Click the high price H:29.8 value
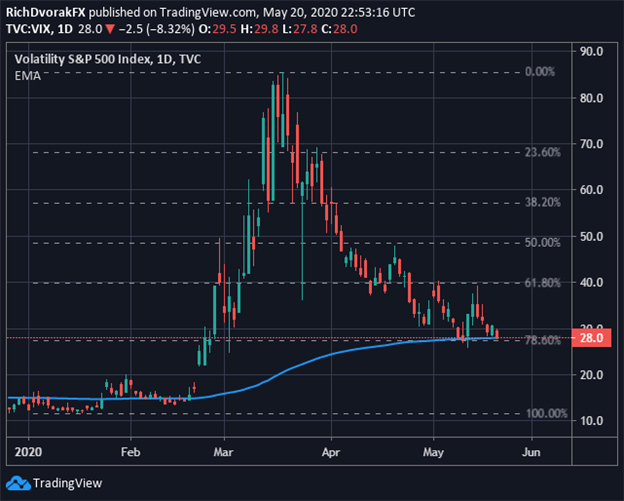 [259, 29]
